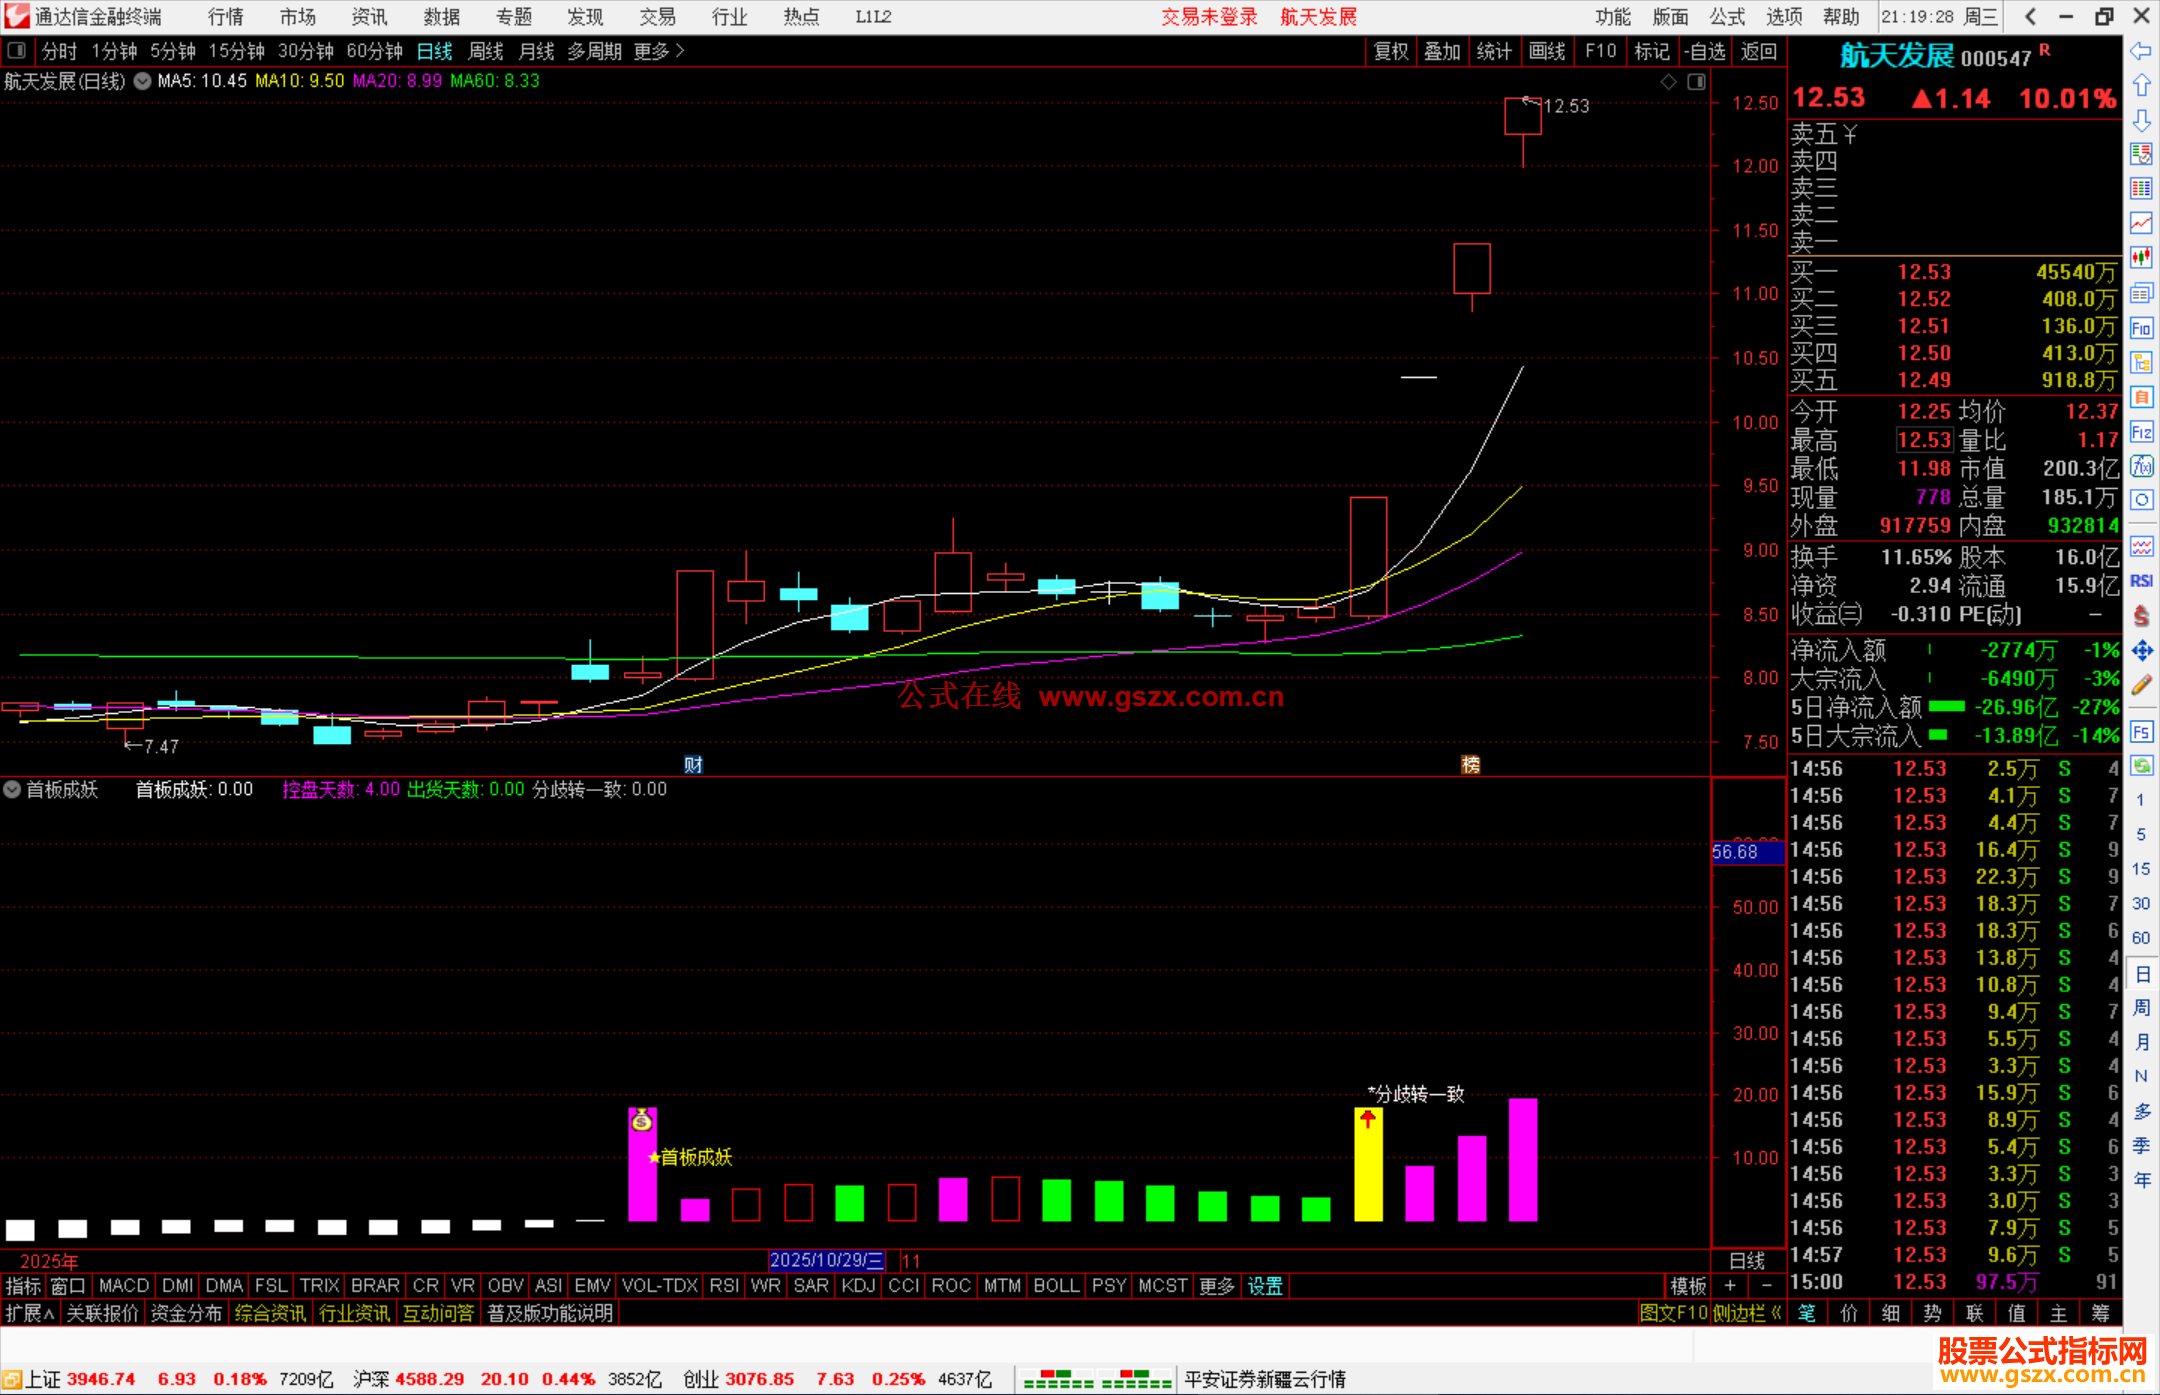Click the F12 sidebar icon
This screenshot has width=2160, height=1395.
tap(2141, 432)
